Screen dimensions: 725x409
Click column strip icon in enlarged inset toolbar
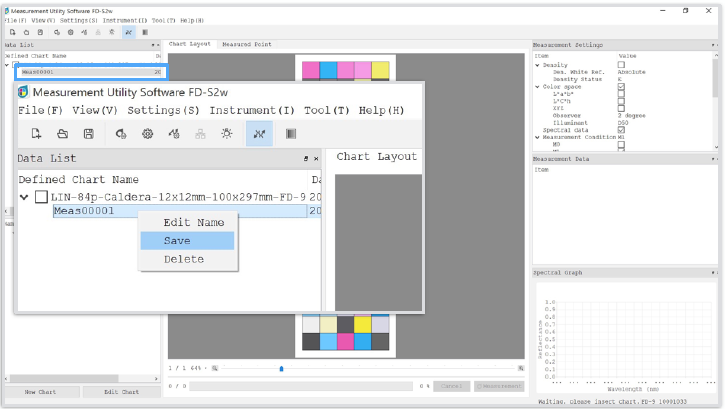point(291,134)
